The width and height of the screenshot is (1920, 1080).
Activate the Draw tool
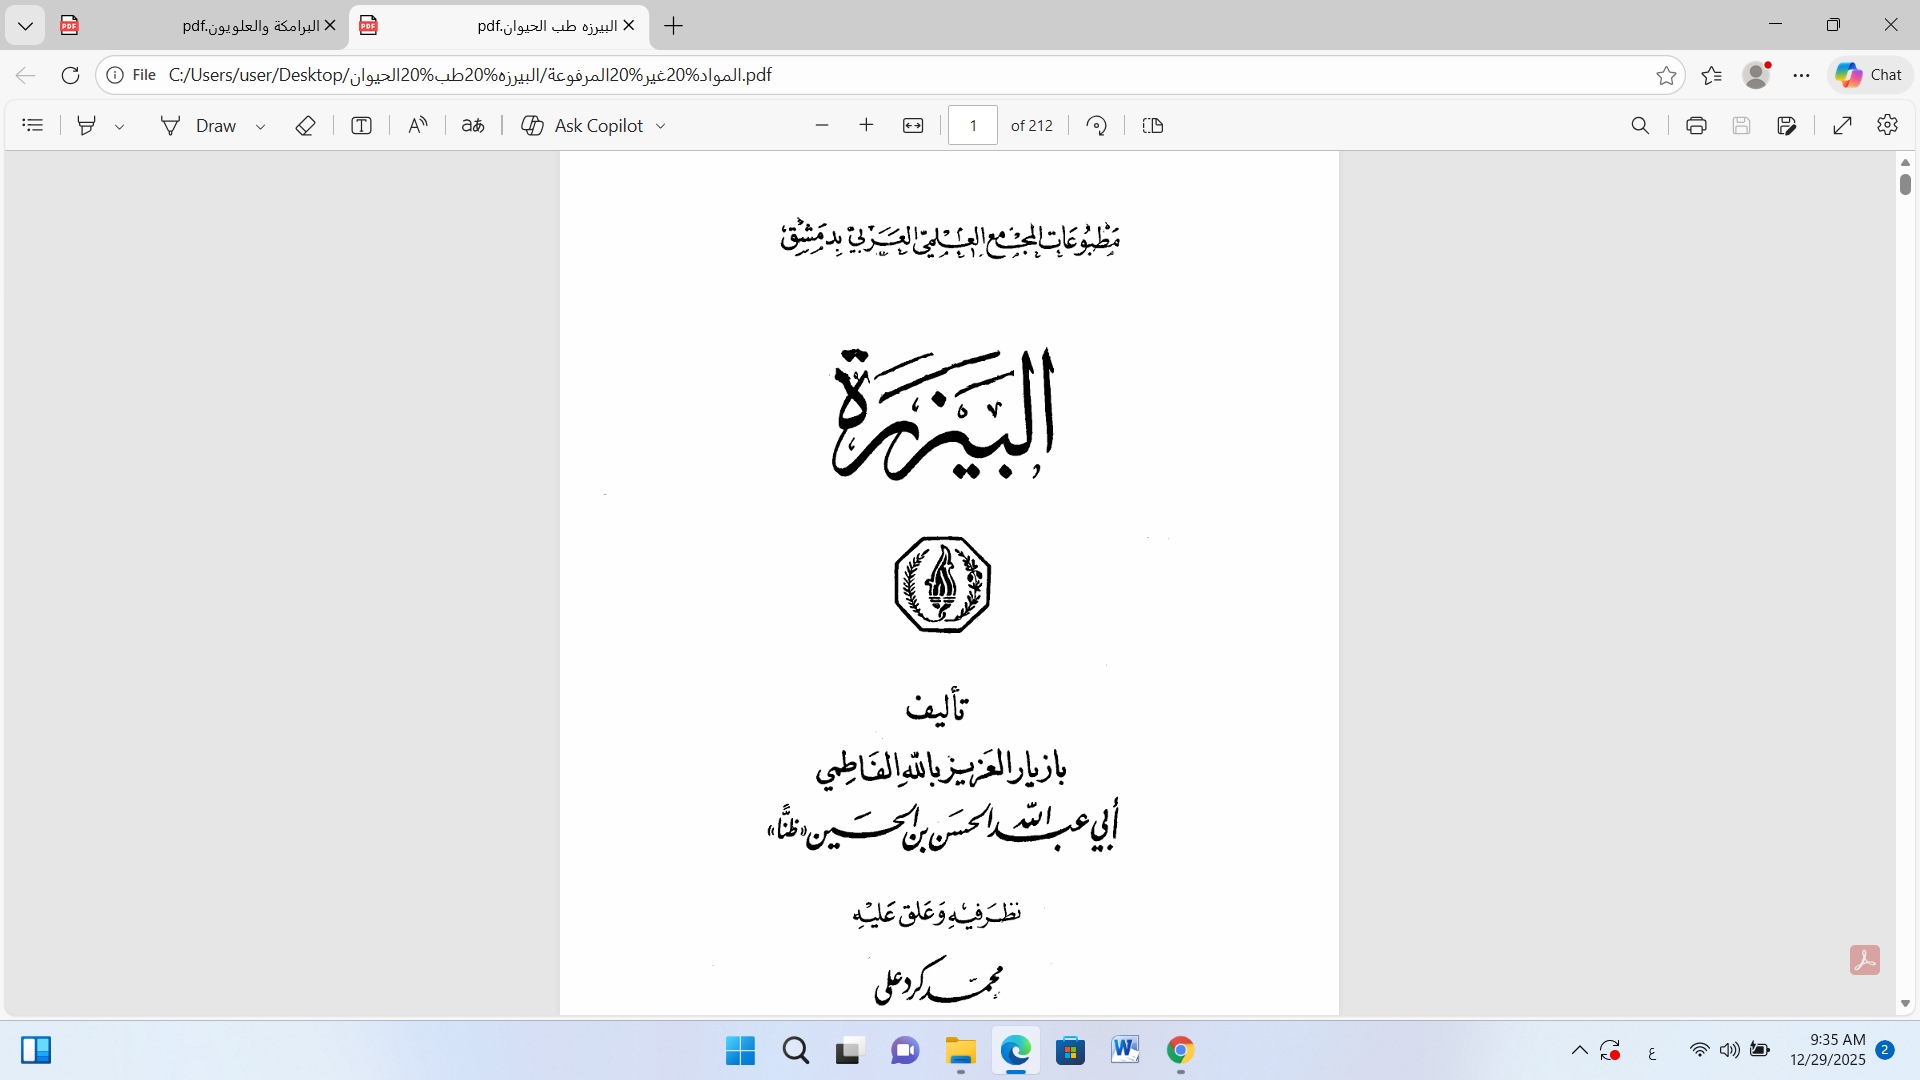198,125
